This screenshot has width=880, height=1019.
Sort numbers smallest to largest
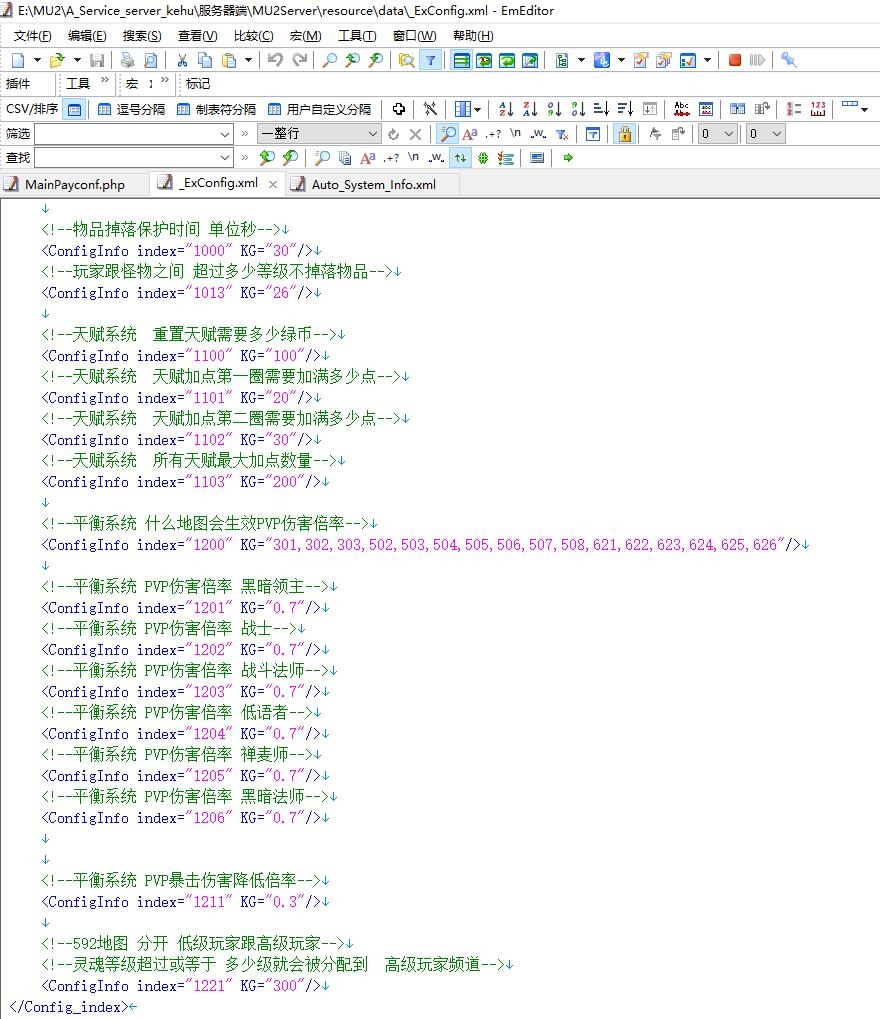point(554,109)
